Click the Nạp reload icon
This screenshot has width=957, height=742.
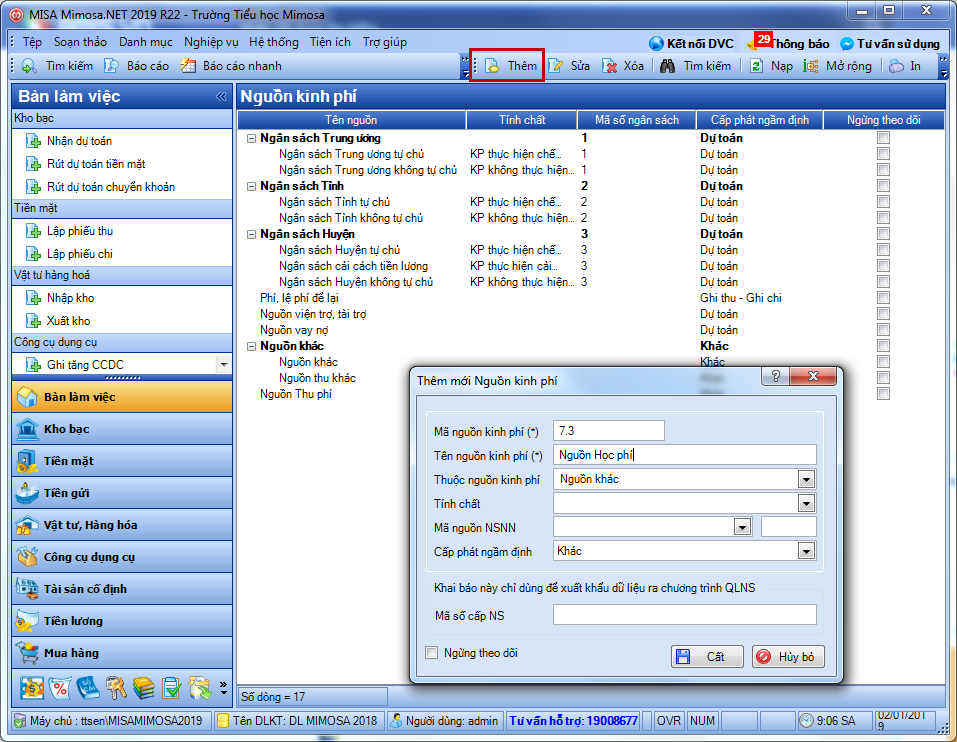point(756,66)
